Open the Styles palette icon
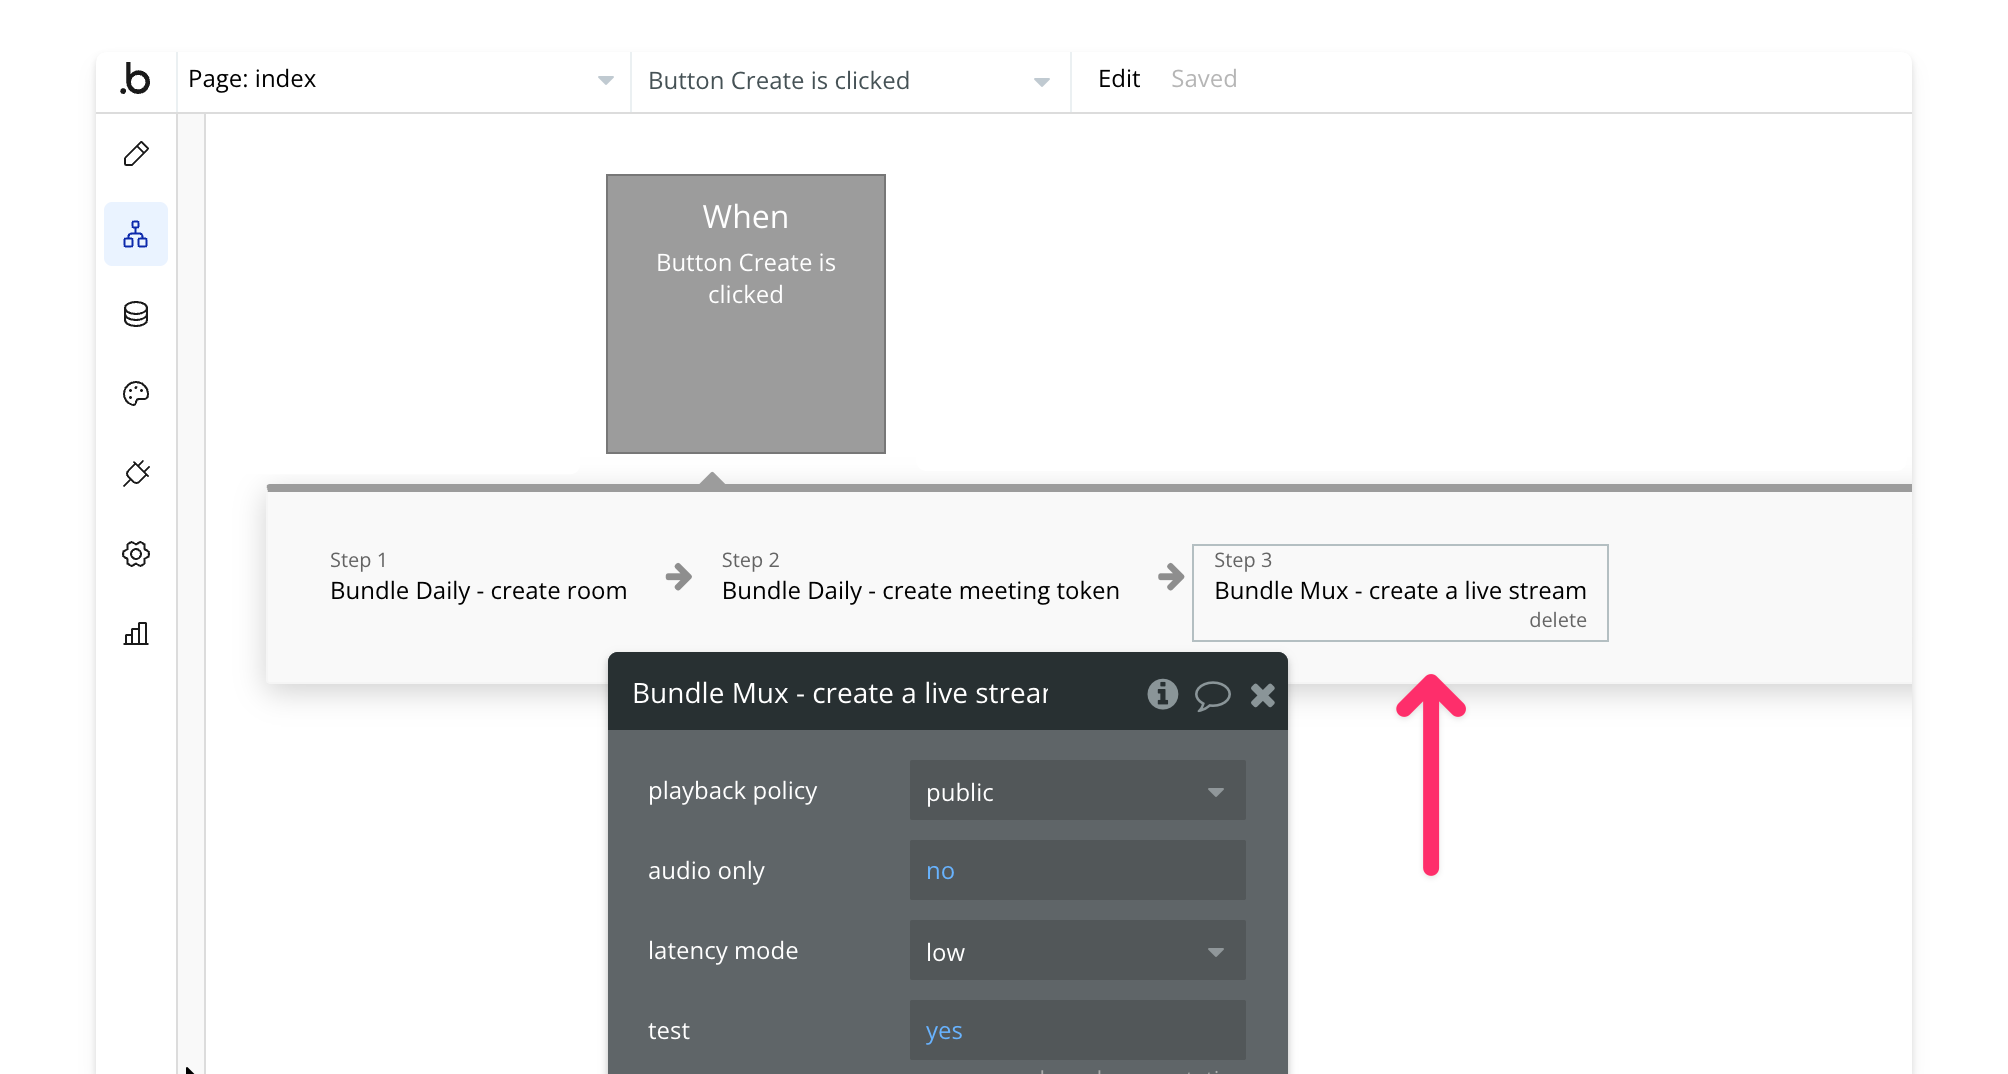Image resolution: width=2008 pixels, height=1074 pixels. coord(136,394)
